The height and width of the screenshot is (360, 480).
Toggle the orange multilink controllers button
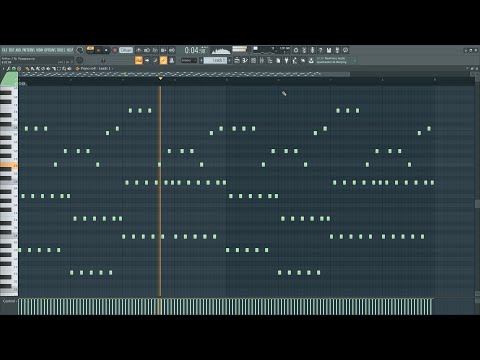163,60
